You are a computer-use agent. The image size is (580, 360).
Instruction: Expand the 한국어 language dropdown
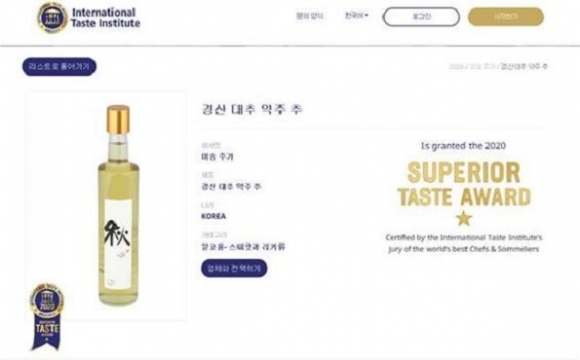(x=356, y=16)
